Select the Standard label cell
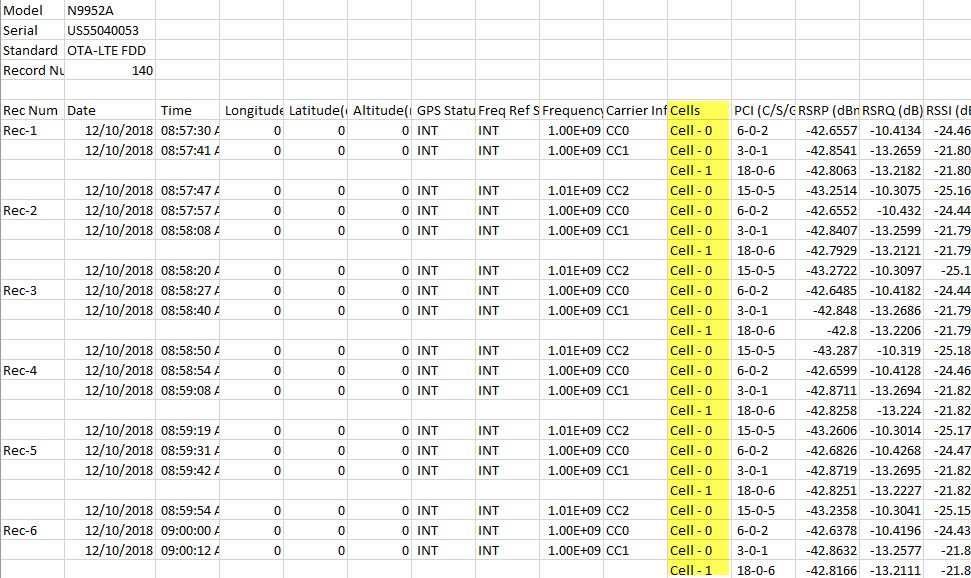This screenshot has height=578, width=971. click(32, 50)
